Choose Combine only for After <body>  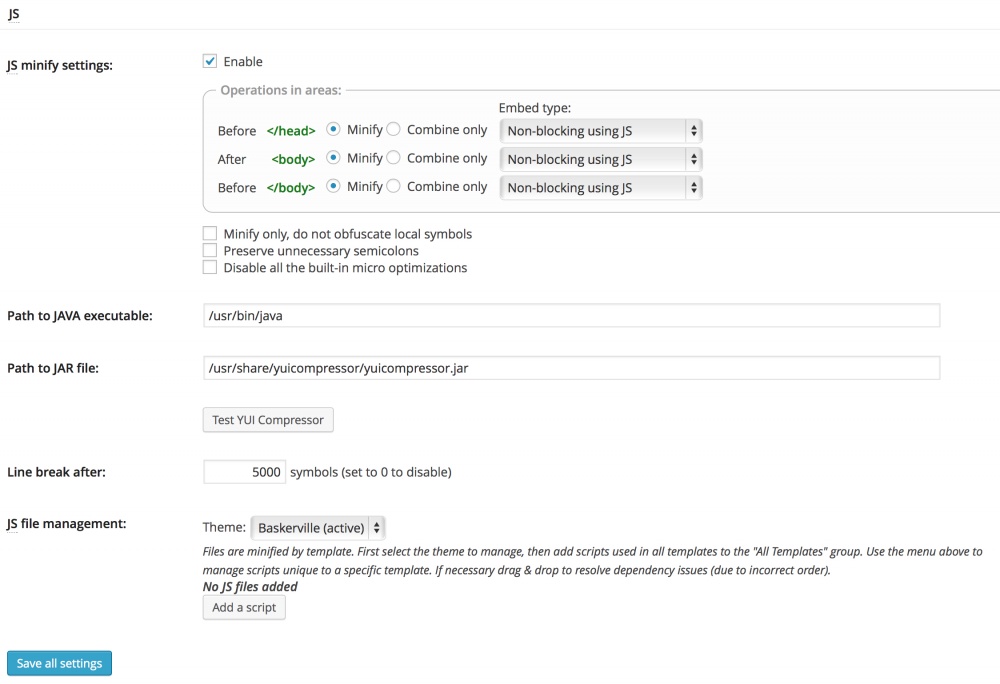[x=393, y=158]
